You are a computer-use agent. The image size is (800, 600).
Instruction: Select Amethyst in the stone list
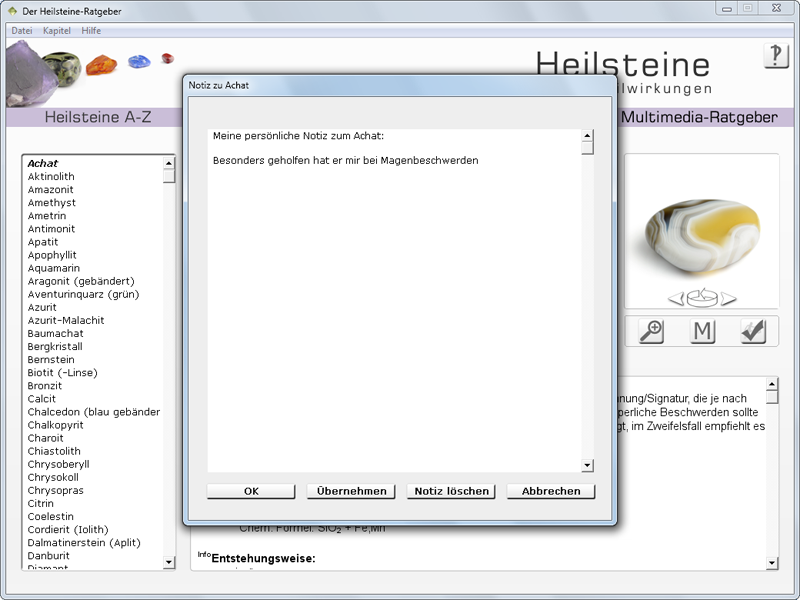52,203
